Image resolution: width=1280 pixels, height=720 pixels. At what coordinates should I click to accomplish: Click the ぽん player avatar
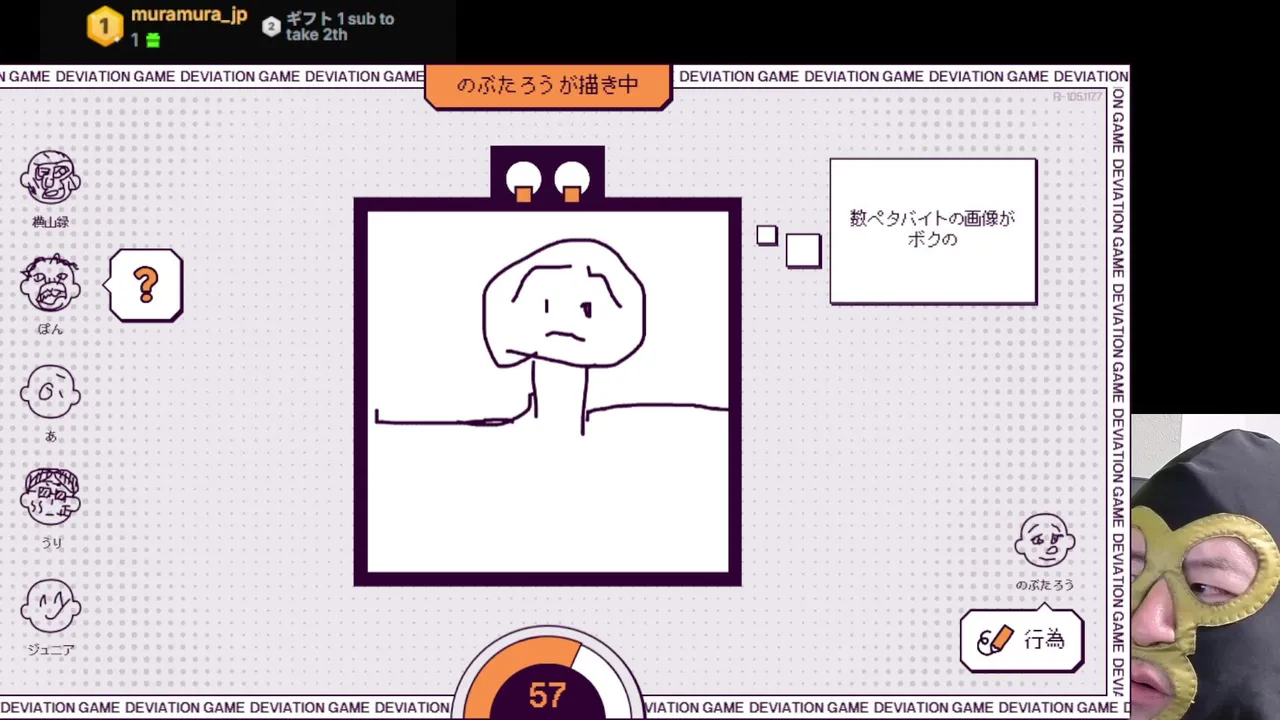[x=51, y=284]
